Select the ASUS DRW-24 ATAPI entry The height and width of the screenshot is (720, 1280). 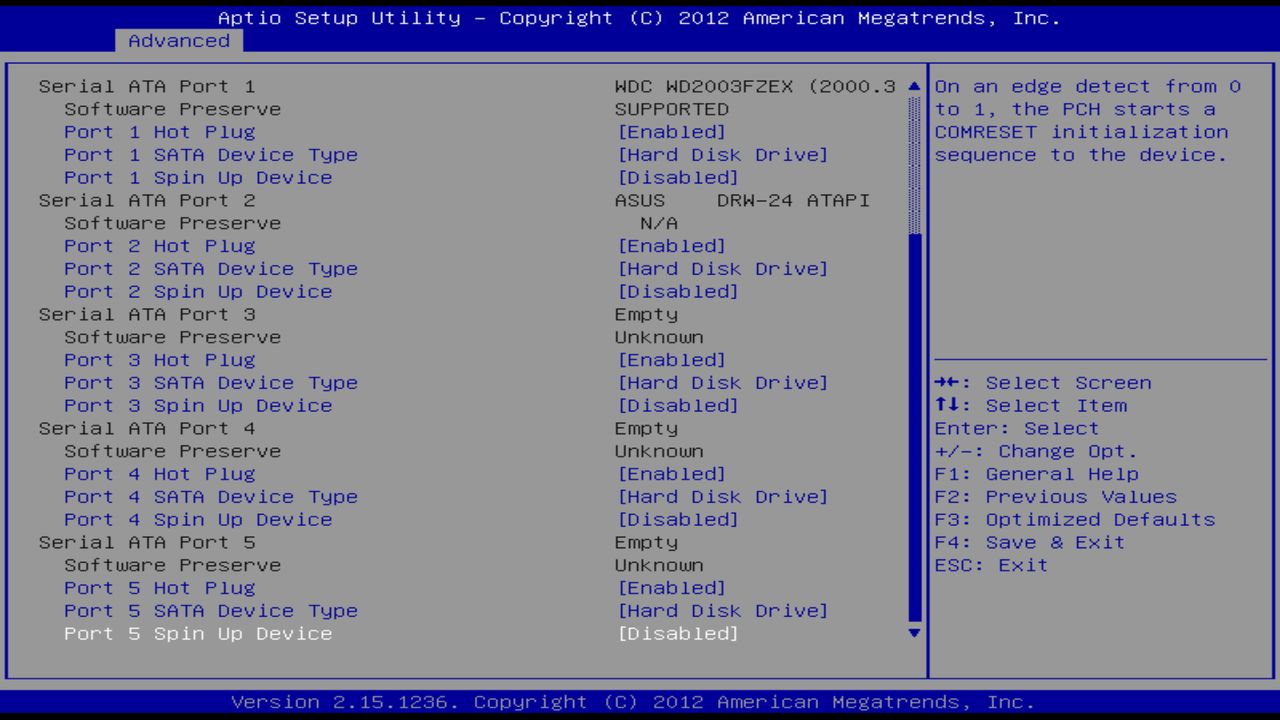(740, 200)
